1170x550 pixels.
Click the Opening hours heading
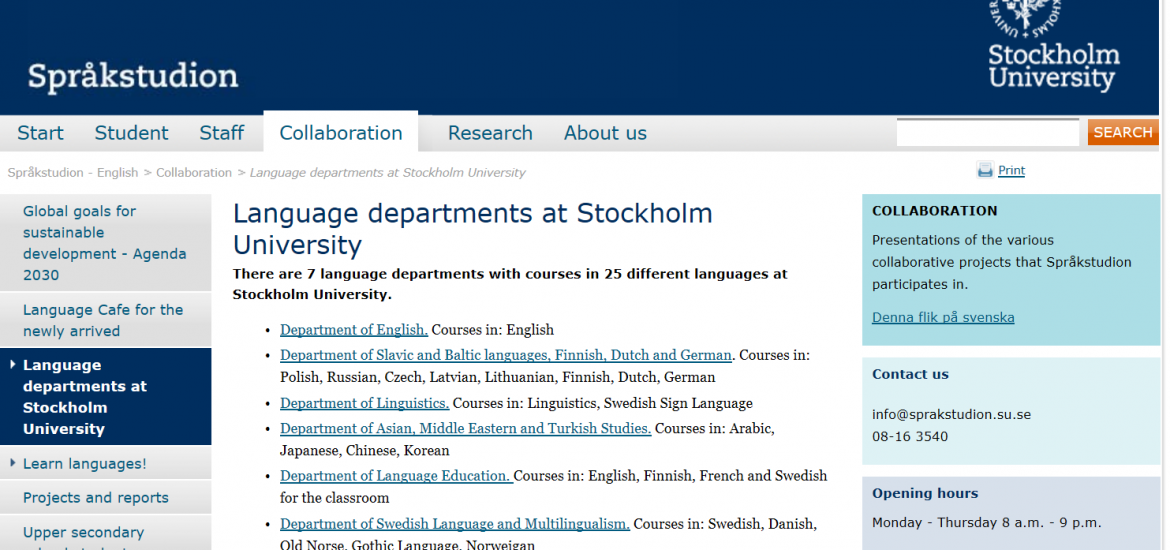(925, 493)
